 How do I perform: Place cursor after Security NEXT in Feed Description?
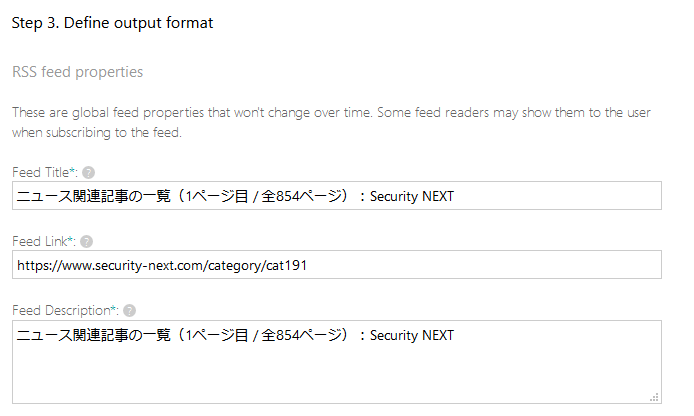[455, 335]
